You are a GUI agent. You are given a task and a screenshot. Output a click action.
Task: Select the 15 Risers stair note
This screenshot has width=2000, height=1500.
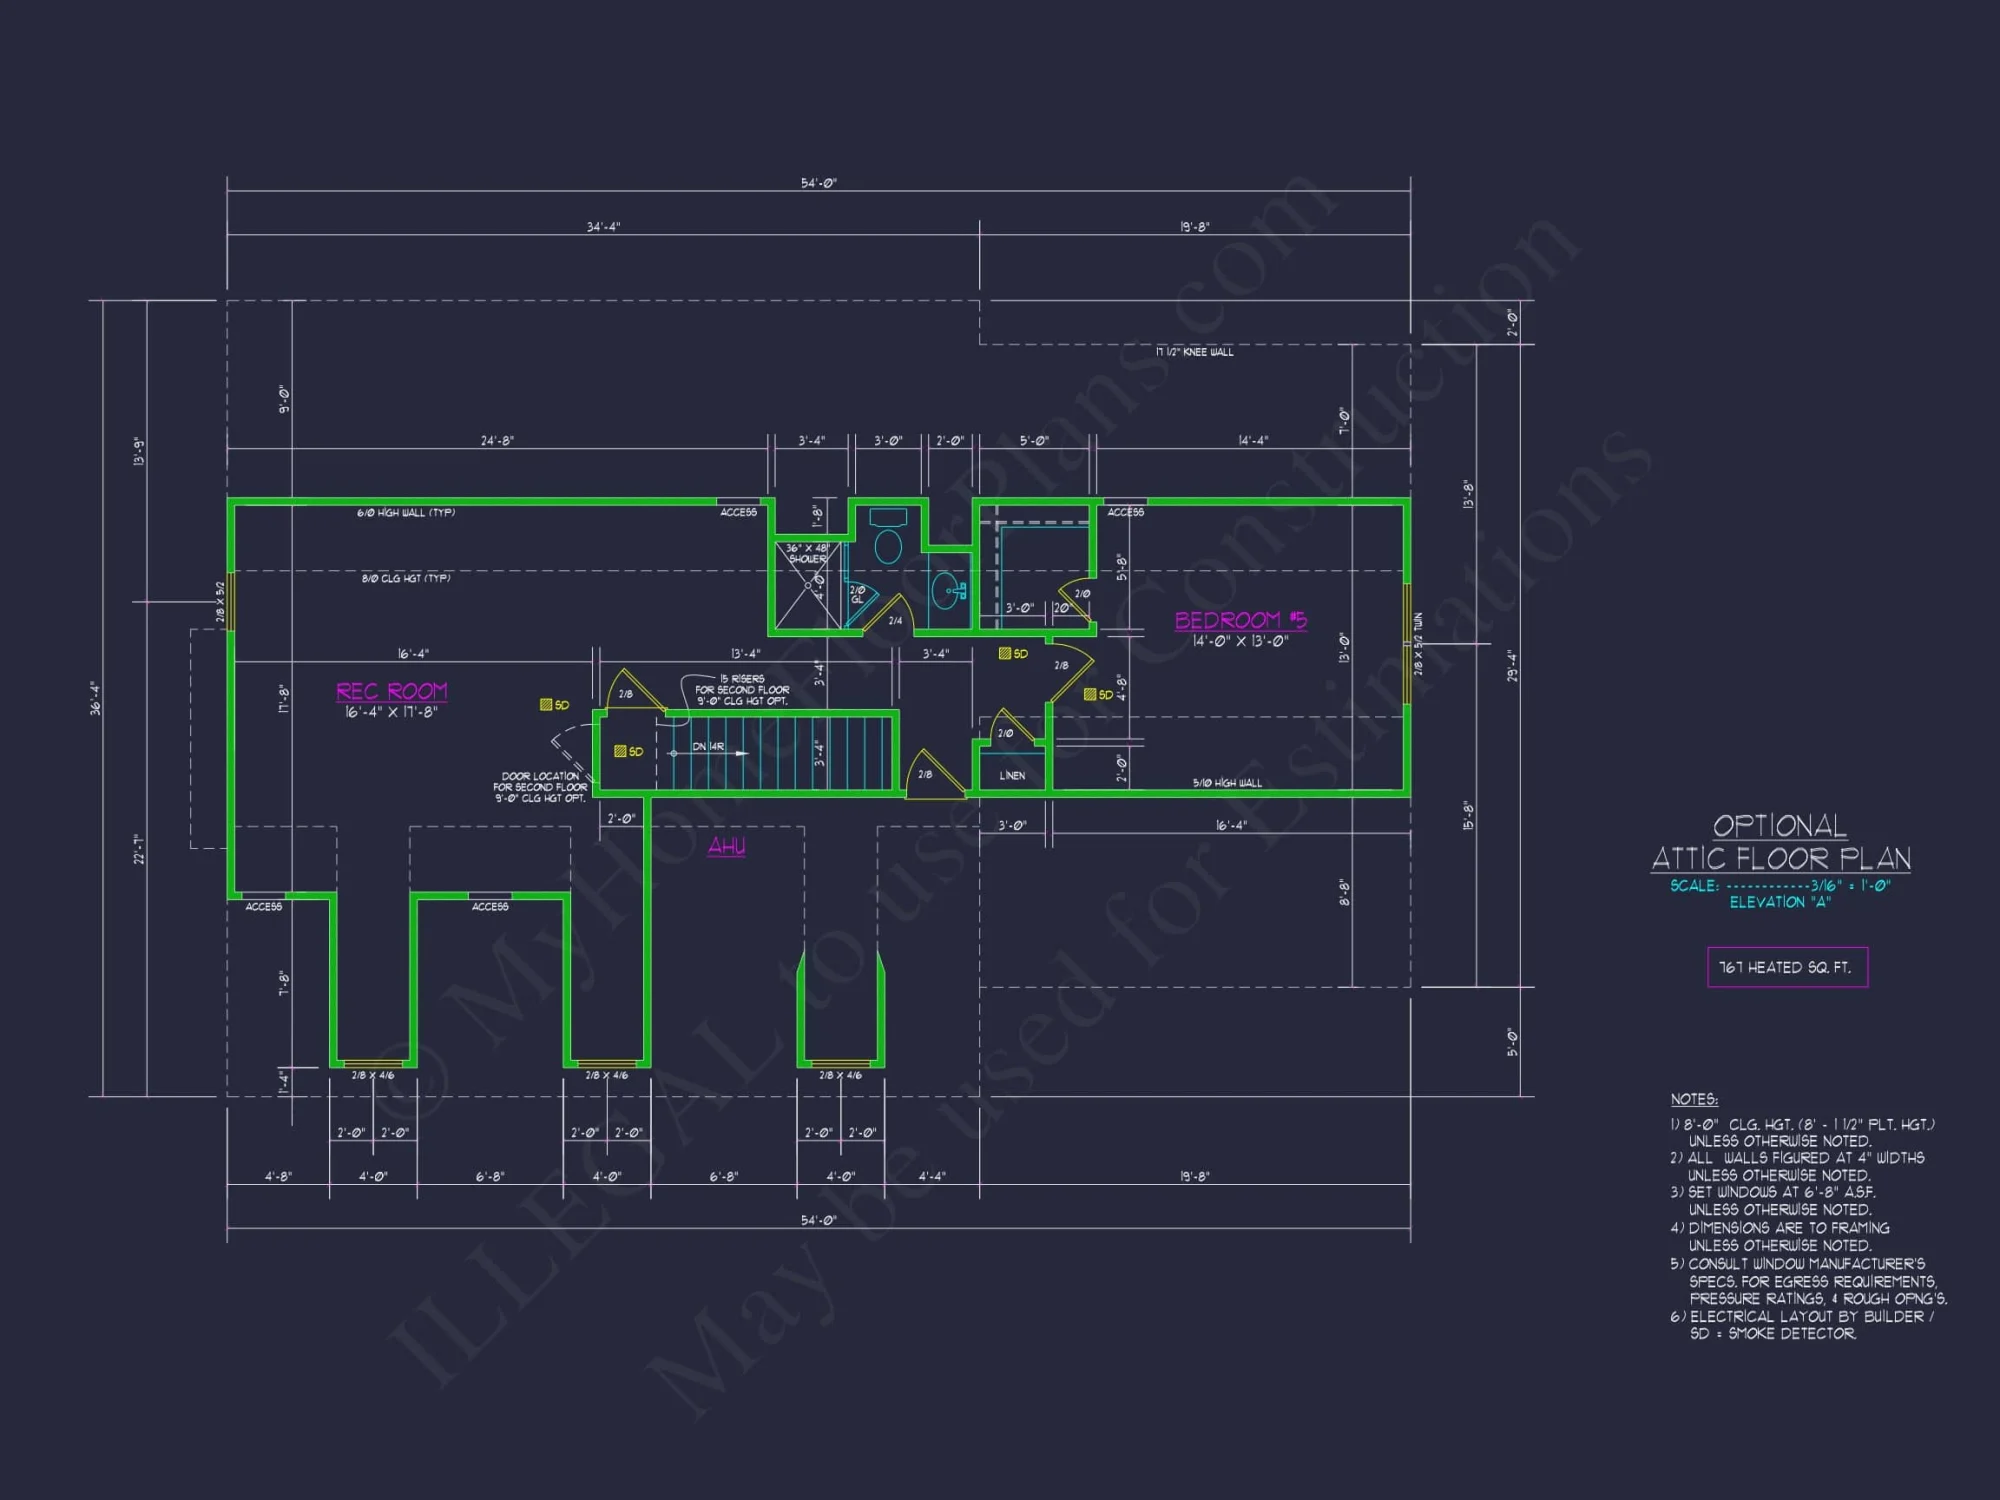pyautogui.click(x=742, y=689)
